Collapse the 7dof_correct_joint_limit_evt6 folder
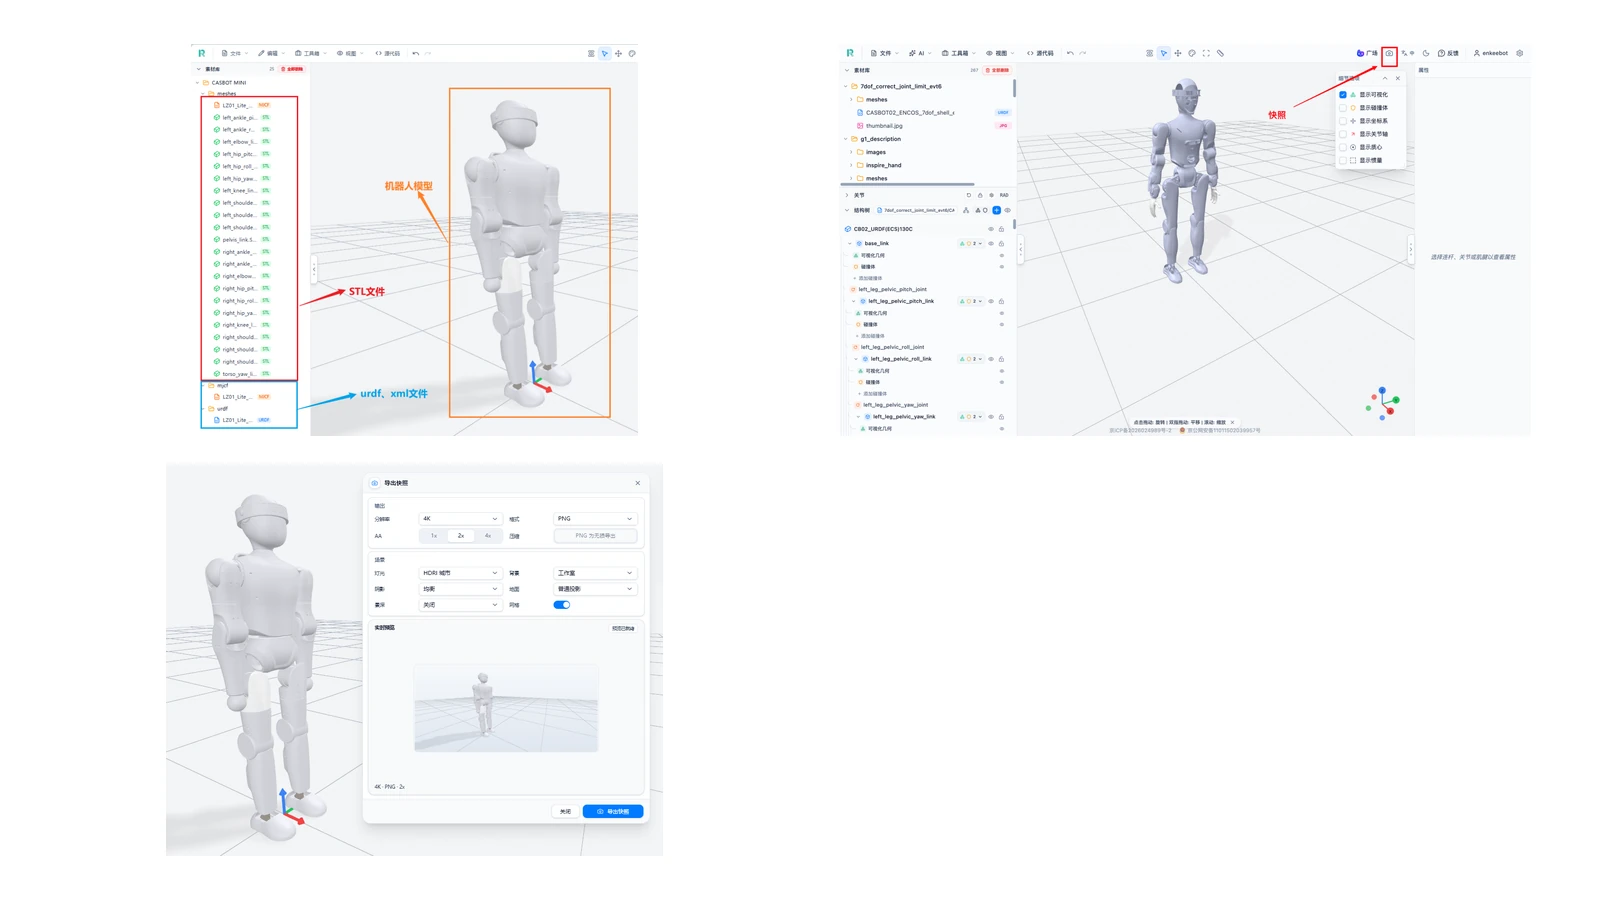 coord(846,86)
